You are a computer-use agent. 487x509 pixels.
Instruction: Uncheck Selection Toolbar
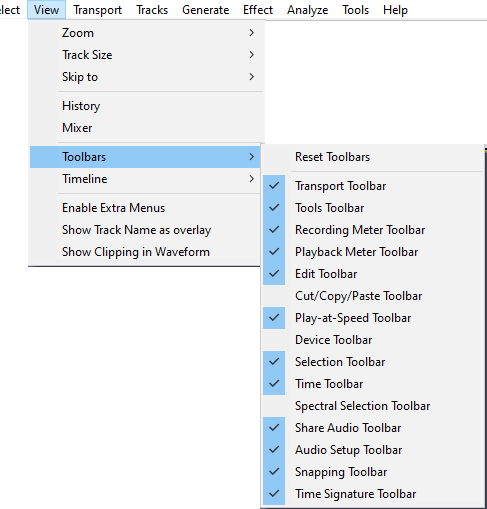coord(373,362)
